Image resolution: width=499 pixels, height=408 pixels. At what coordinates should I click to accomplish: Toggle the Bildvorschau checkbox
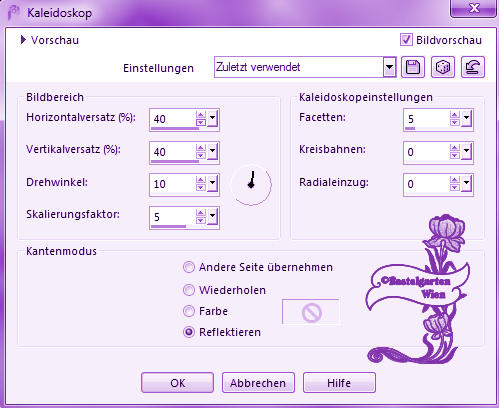point(406,40)
